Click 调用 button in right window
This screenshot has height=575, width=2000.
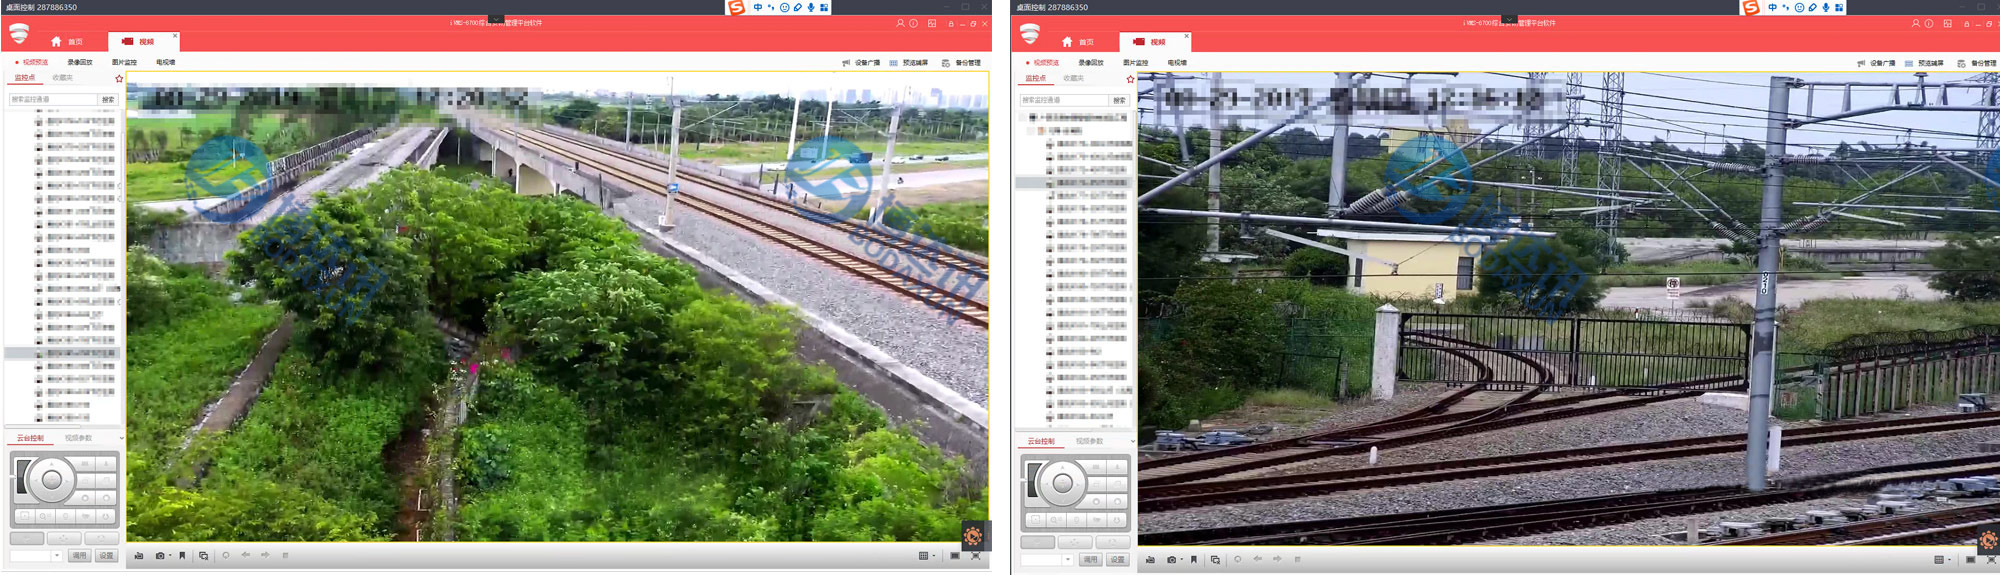pos(1090,559)
